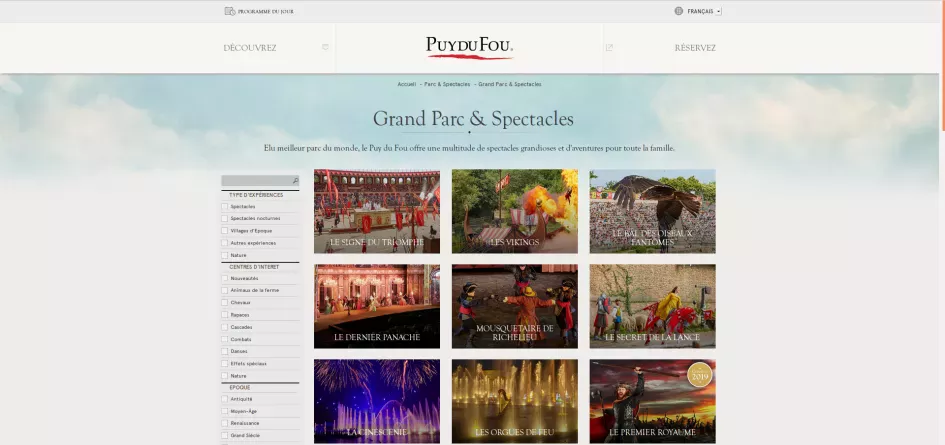Tick the Rapaces checkbox

(225, 315)
